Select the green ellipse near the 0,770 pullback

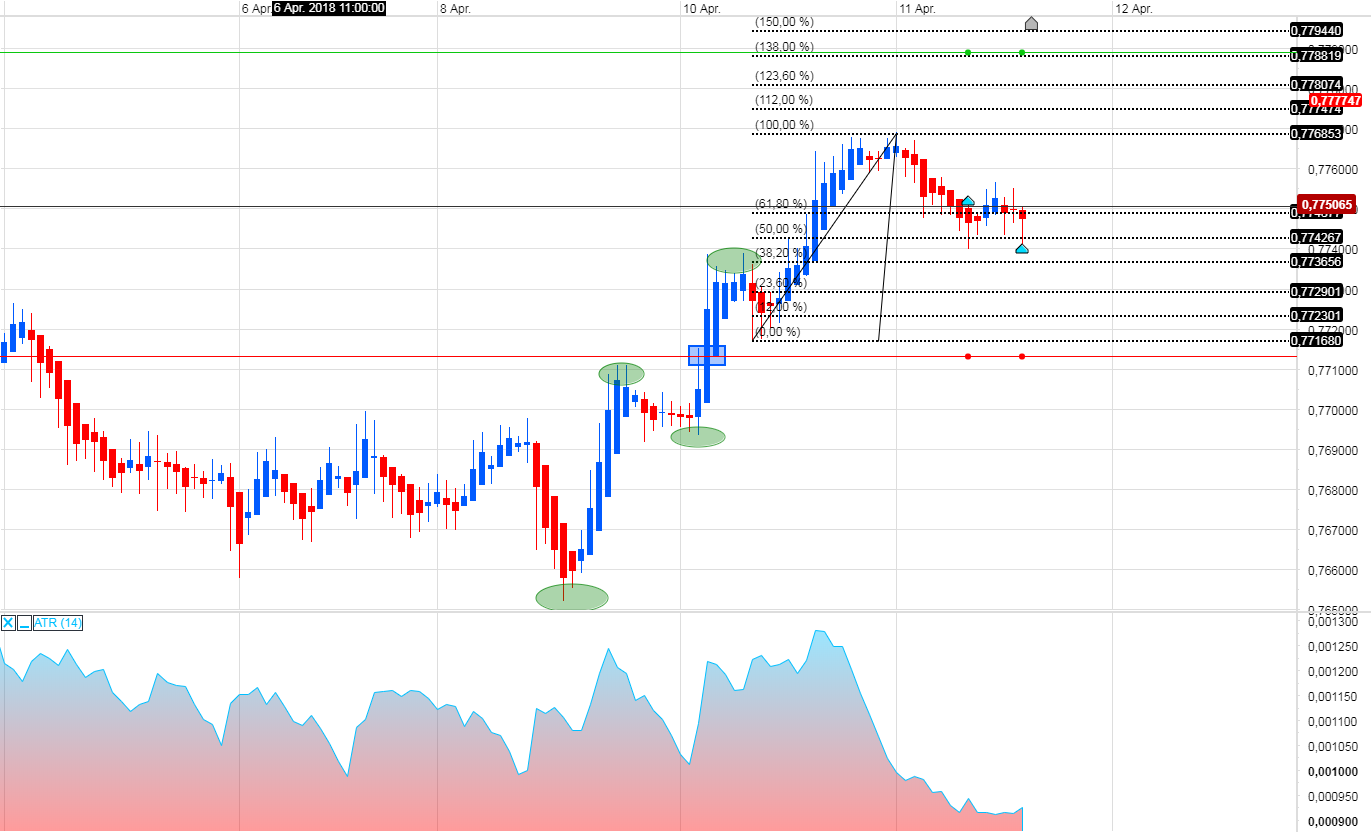click(x=698, y=437)
